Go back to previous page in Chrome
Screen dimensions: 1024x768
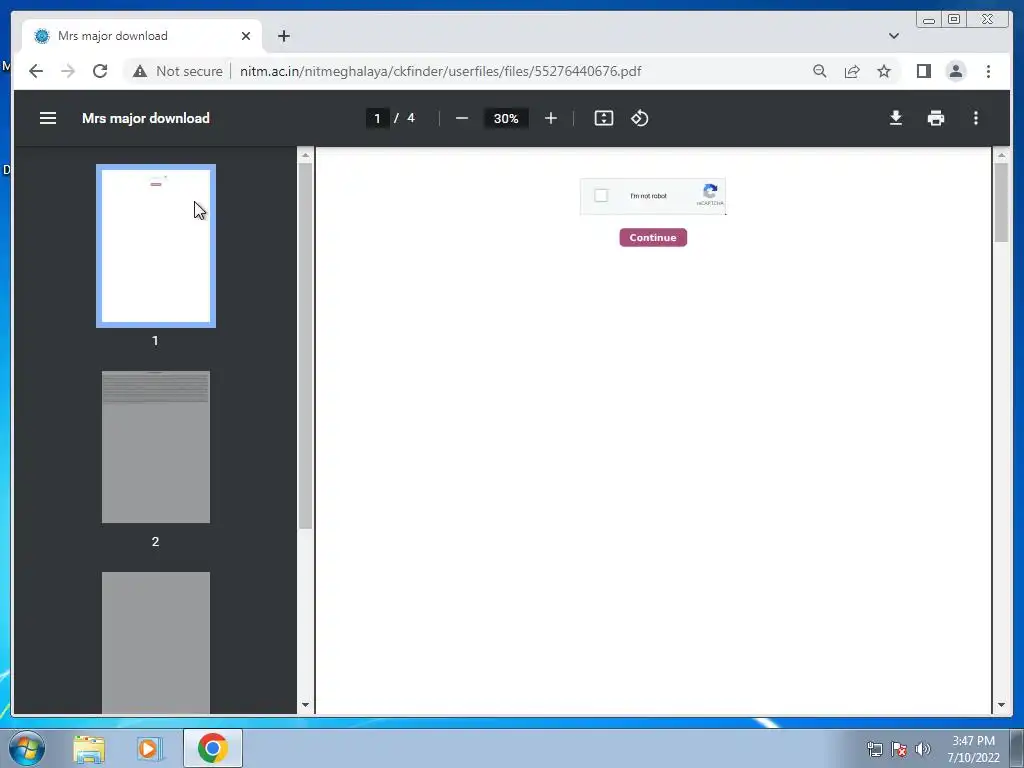[x=36, y=71]
